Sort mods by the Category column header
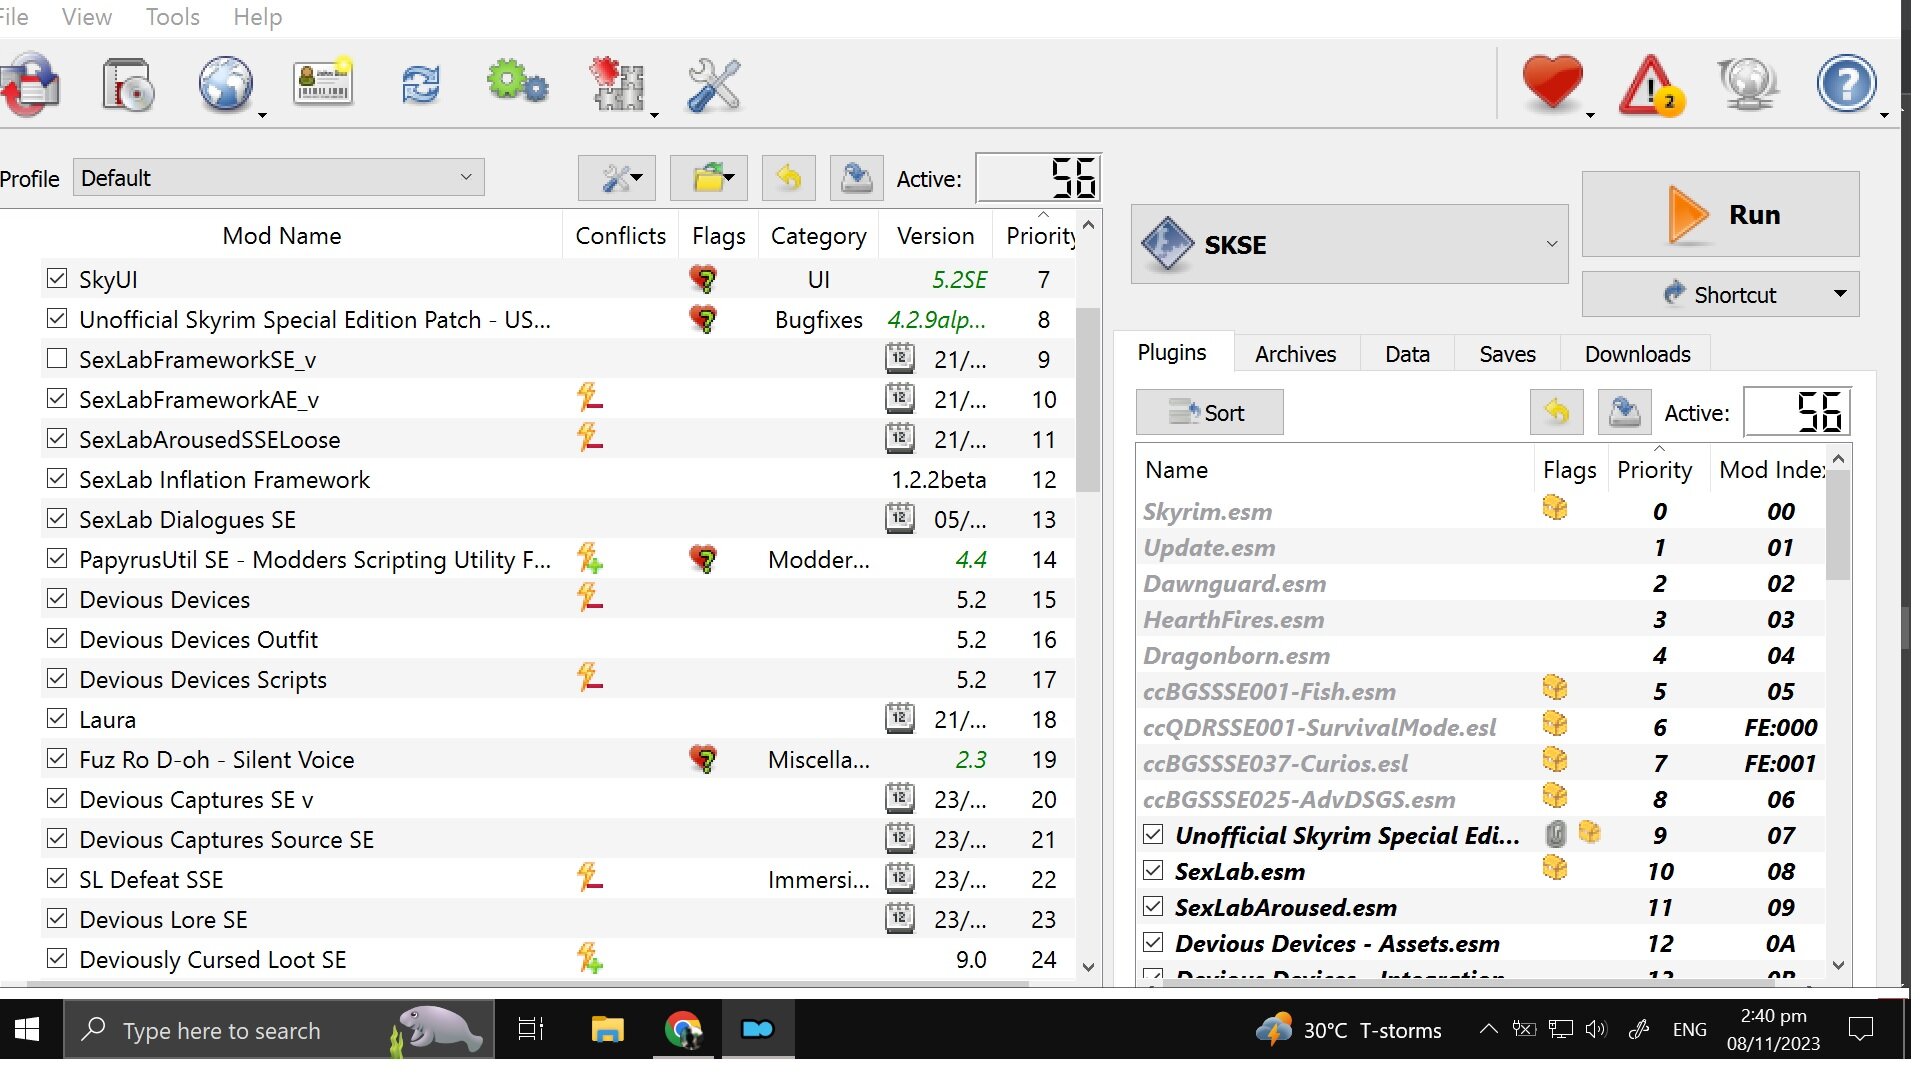 tap(818, 235)
